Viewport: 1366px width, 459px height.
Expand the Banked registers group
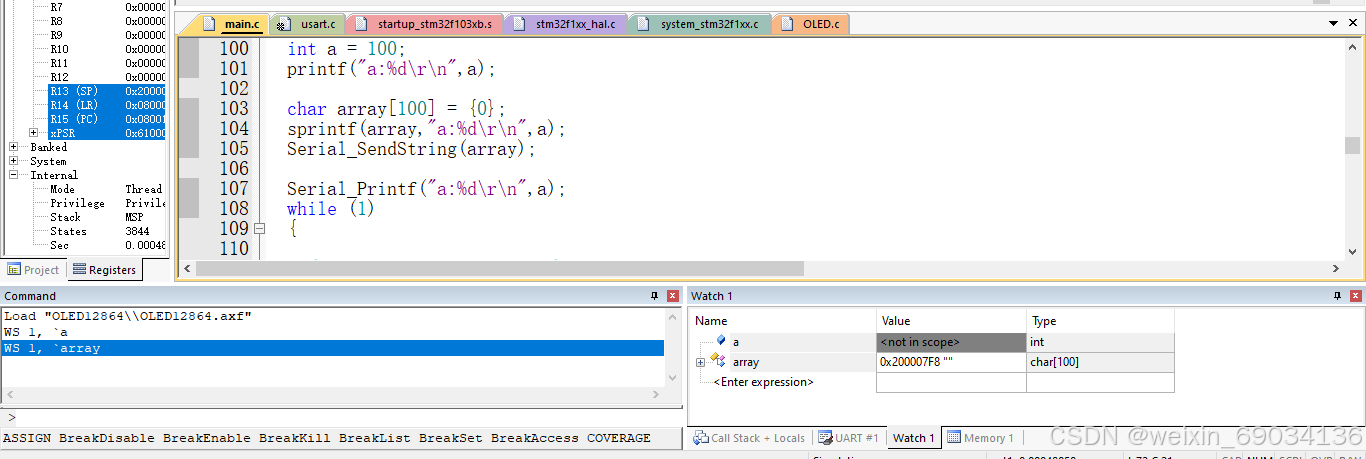[14, 147]
